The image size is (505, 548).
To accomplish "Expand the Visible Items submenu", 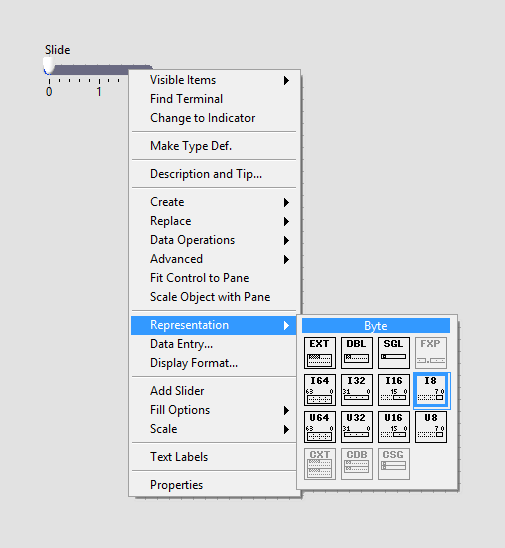I will [214, 80].
